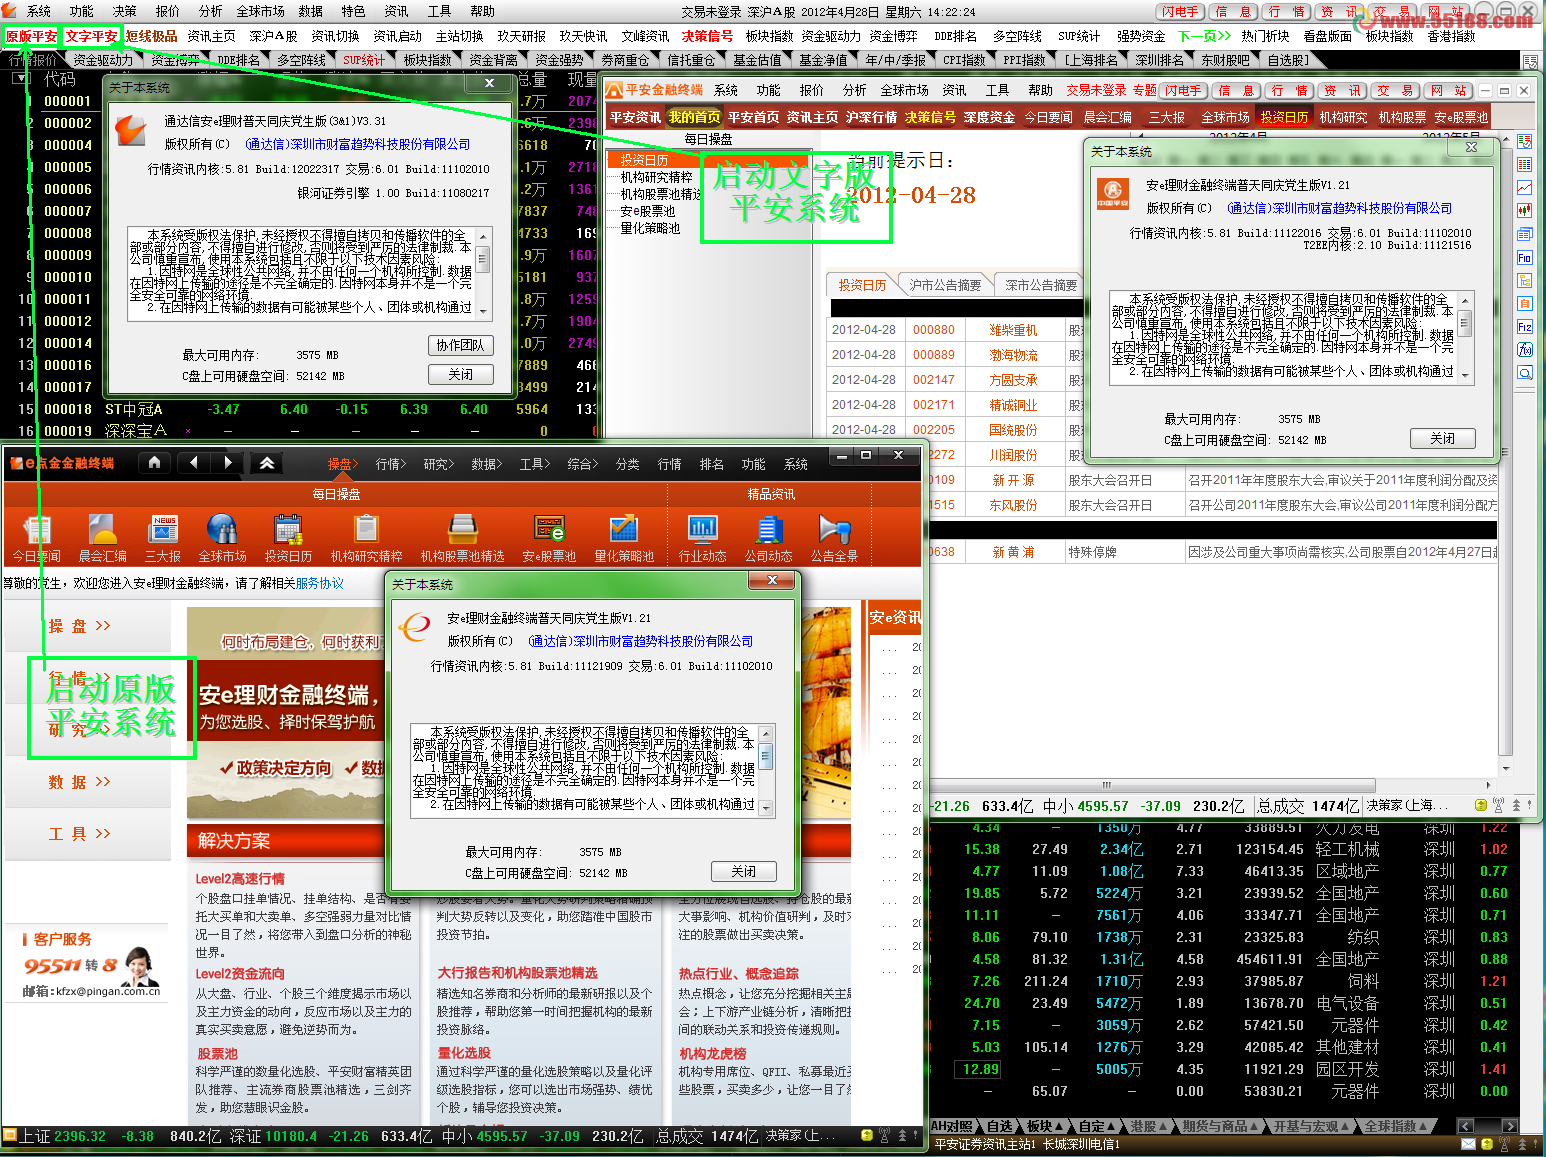Expand 行情> menu in e点金 top bar

[391, 464]
